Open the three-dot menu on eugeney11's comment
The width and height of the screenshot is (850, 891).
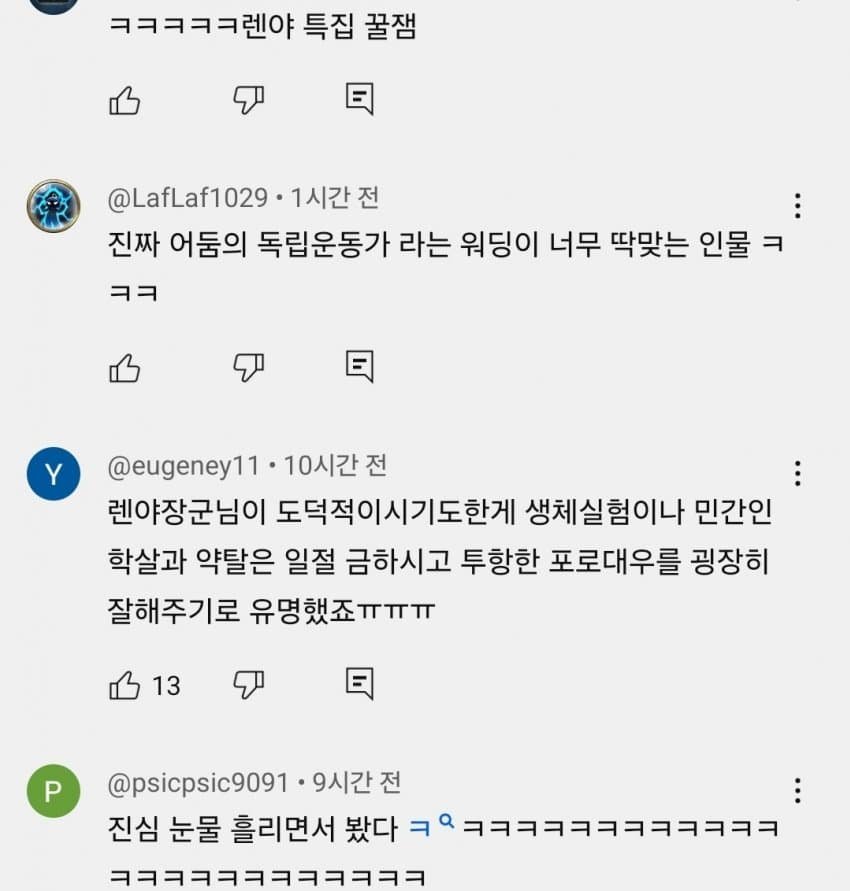tap(797, 472)
